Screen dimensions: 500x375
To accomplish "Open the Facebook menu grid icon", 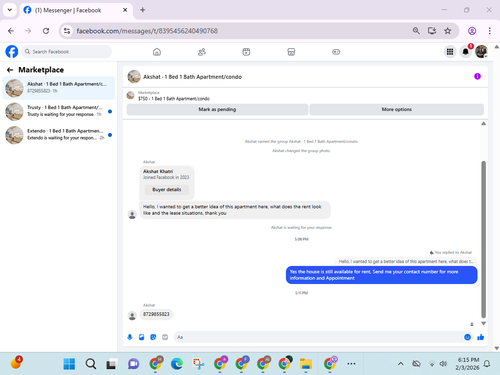I will click(450, 52).
